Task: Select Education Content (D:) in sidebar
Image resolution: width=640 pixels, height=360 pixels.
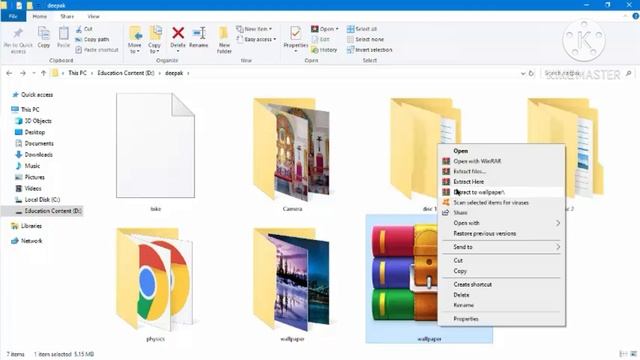Action: [42, 211]
